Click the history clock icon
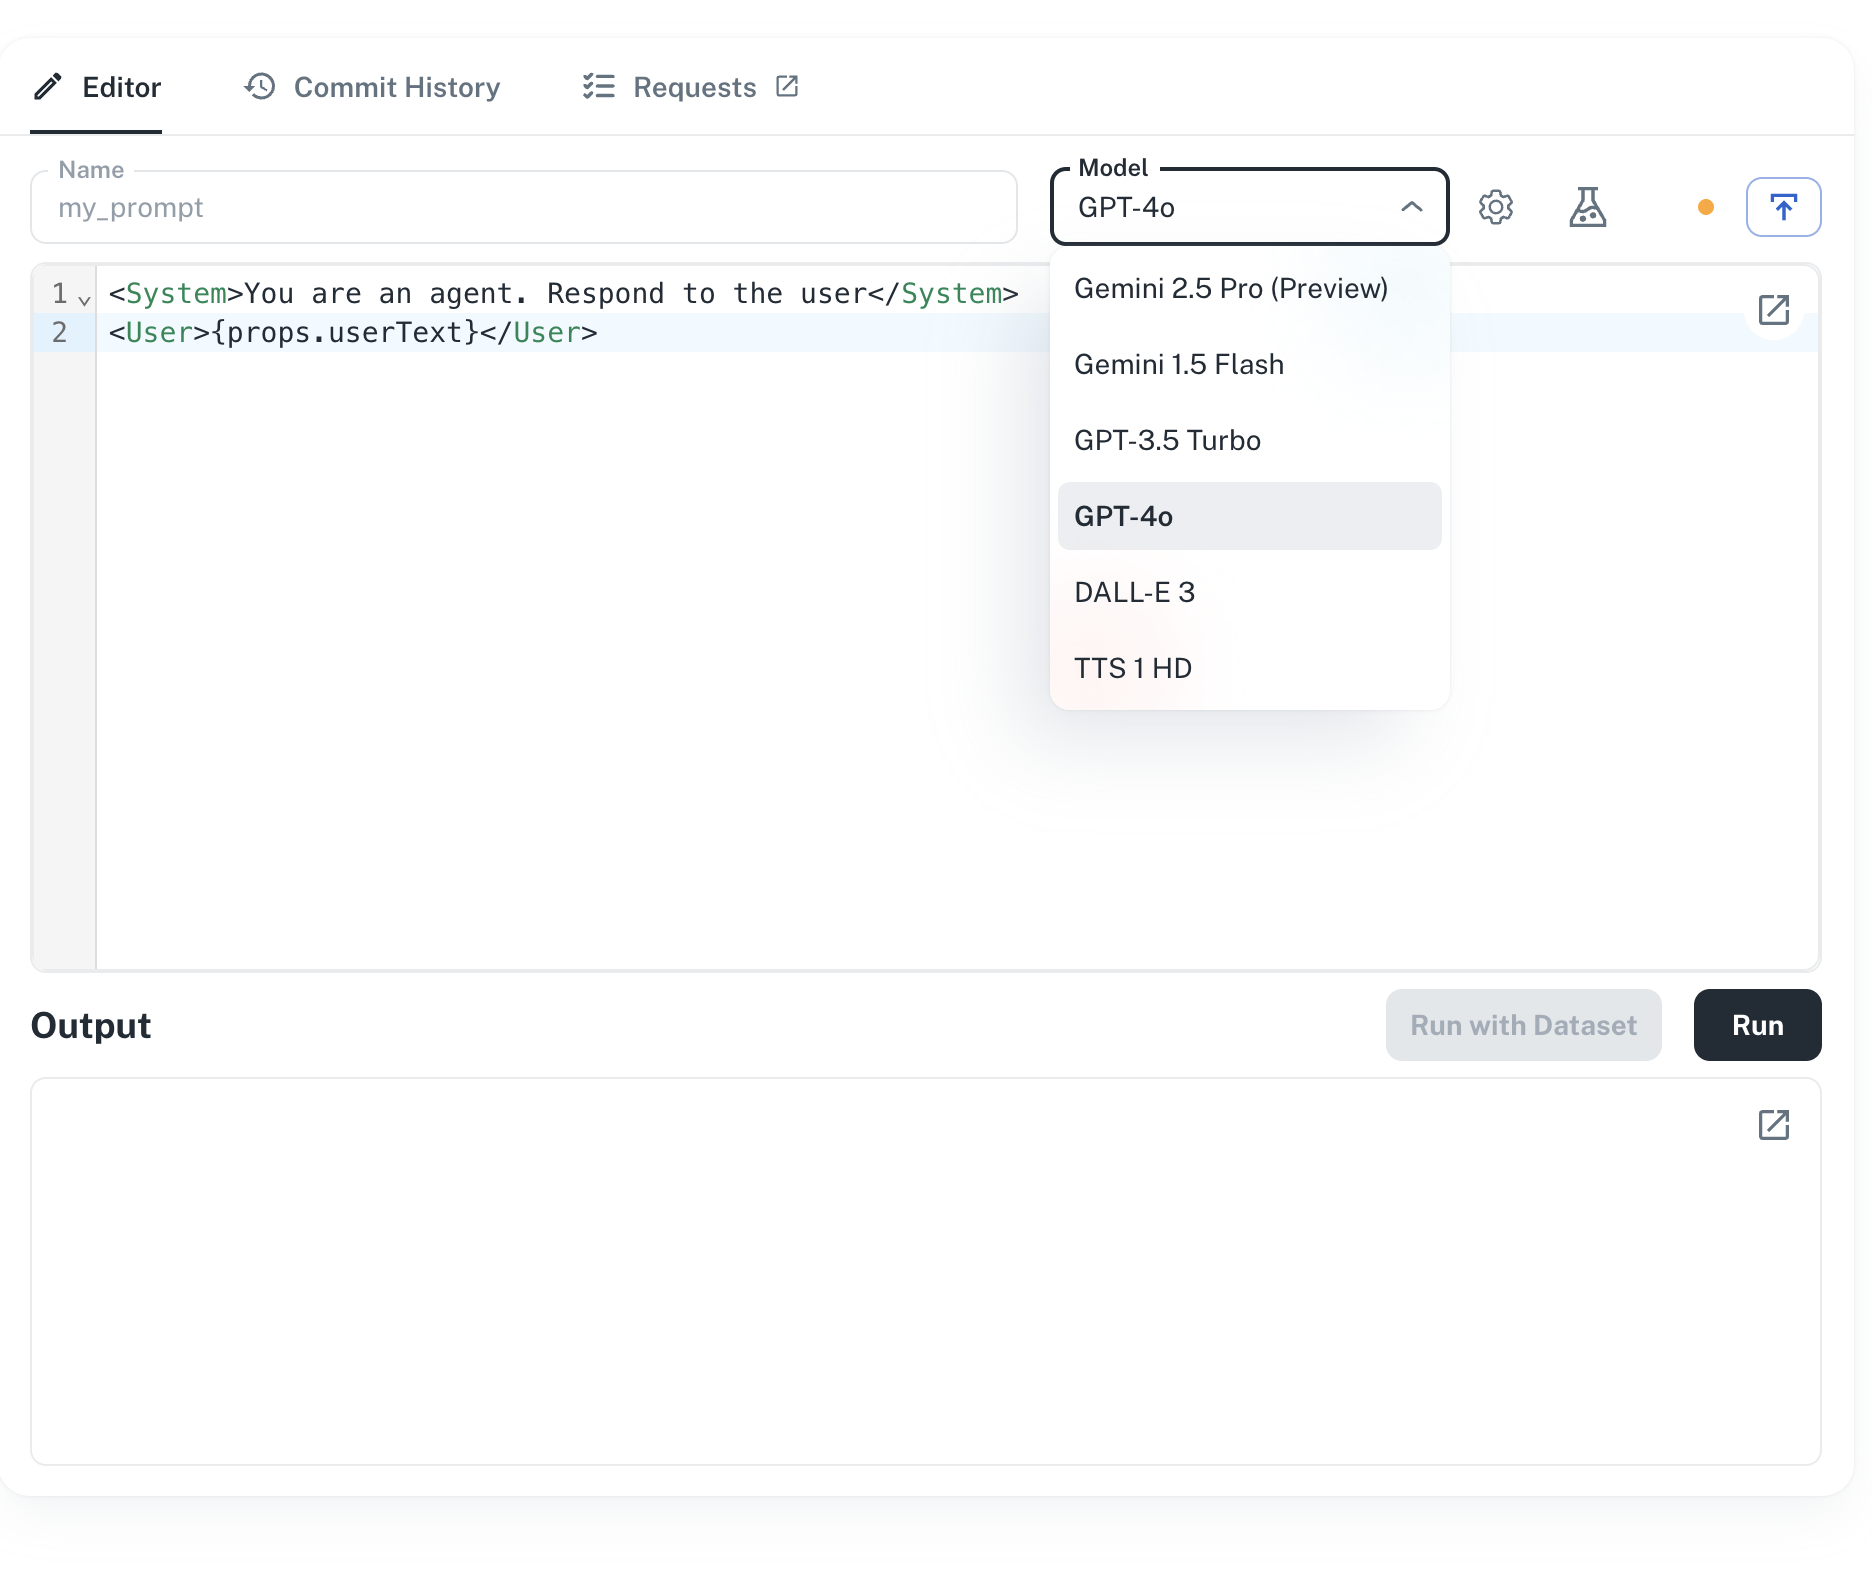Image resolution: width=1872 pixels, height=1574 pixels. tap(260, 86)
